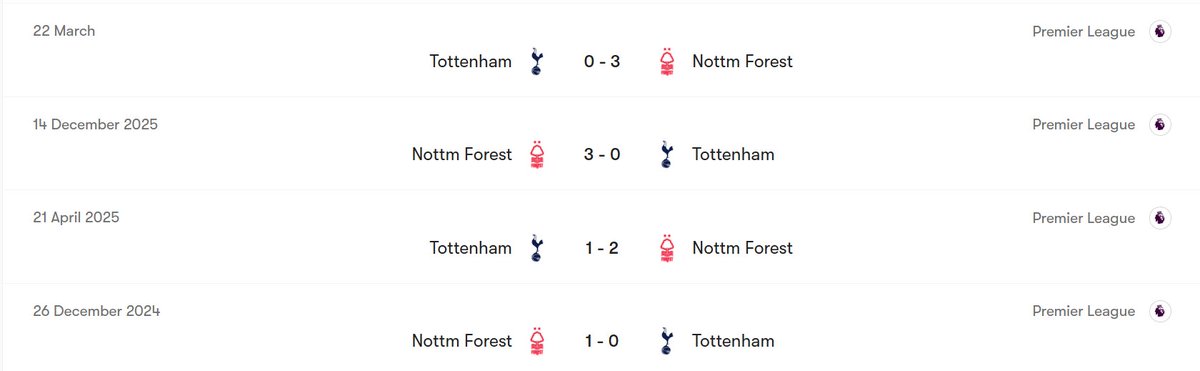The image size is (1200, 371).
Task: Click Nottm Forest crest in 21 April 2025 match
Action: coord(667,248)
